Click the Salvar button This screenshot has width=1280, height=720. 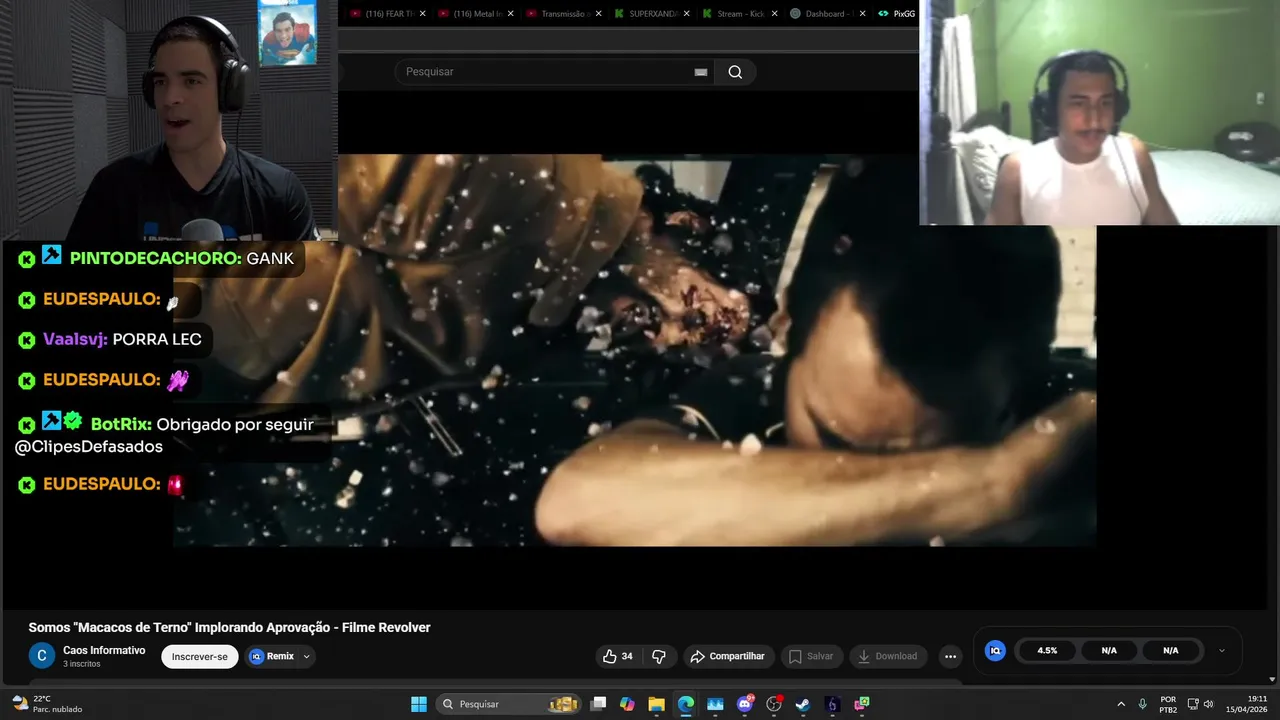(811, 656)
